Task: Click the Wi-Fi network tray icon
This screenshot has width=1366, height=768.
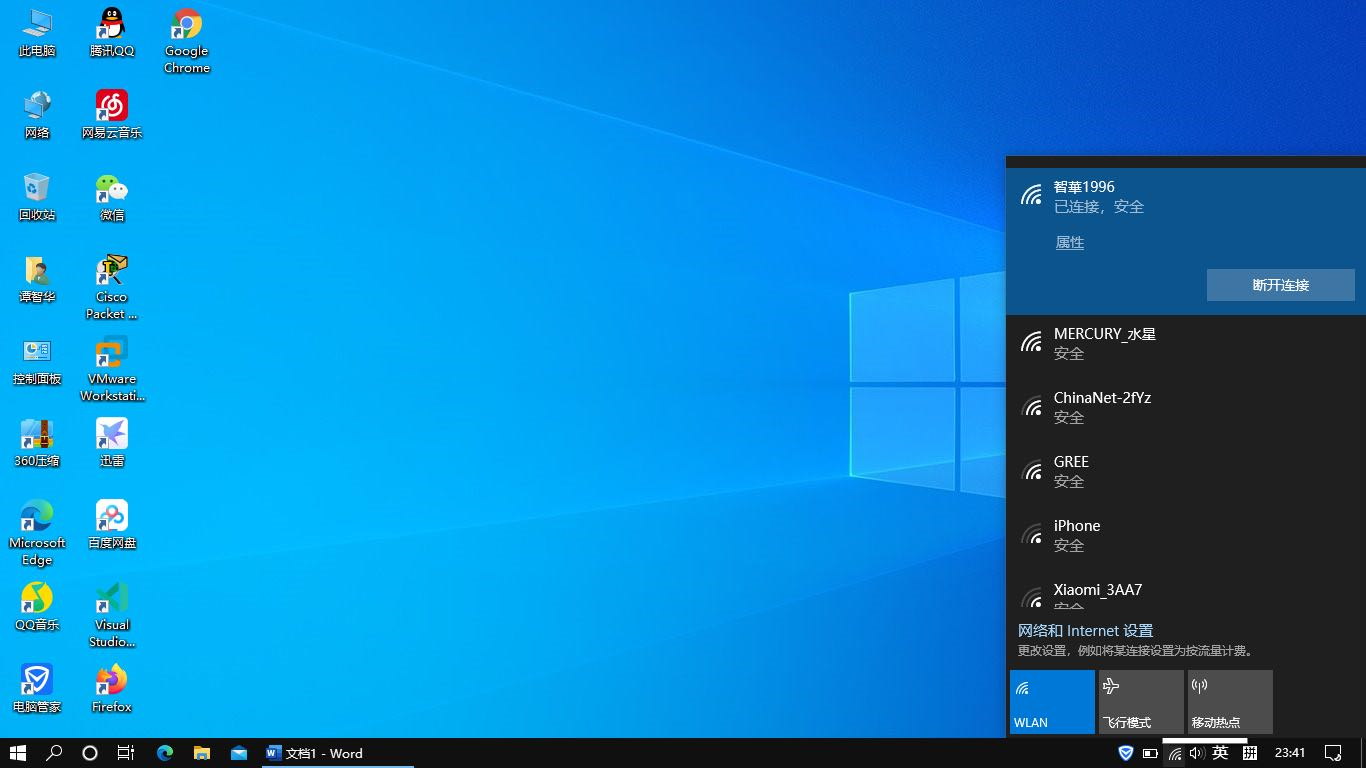Action: click(1175, 753)
